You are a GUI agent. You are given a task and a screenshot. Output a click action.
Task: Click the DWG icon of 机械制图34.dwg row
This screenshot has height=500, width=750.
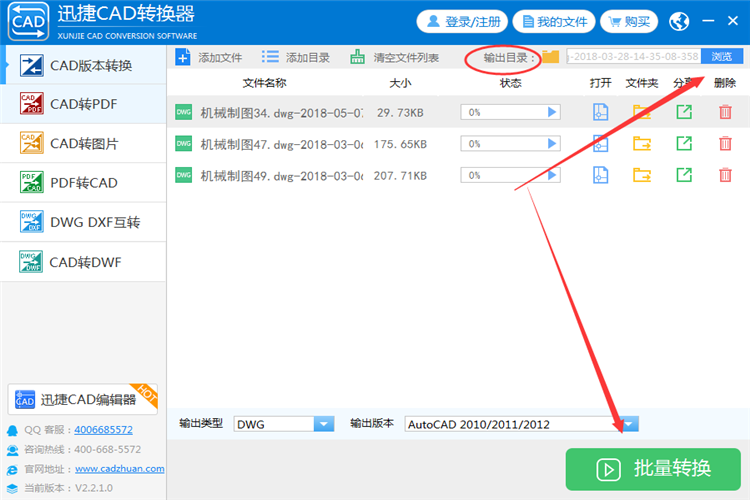184,112
